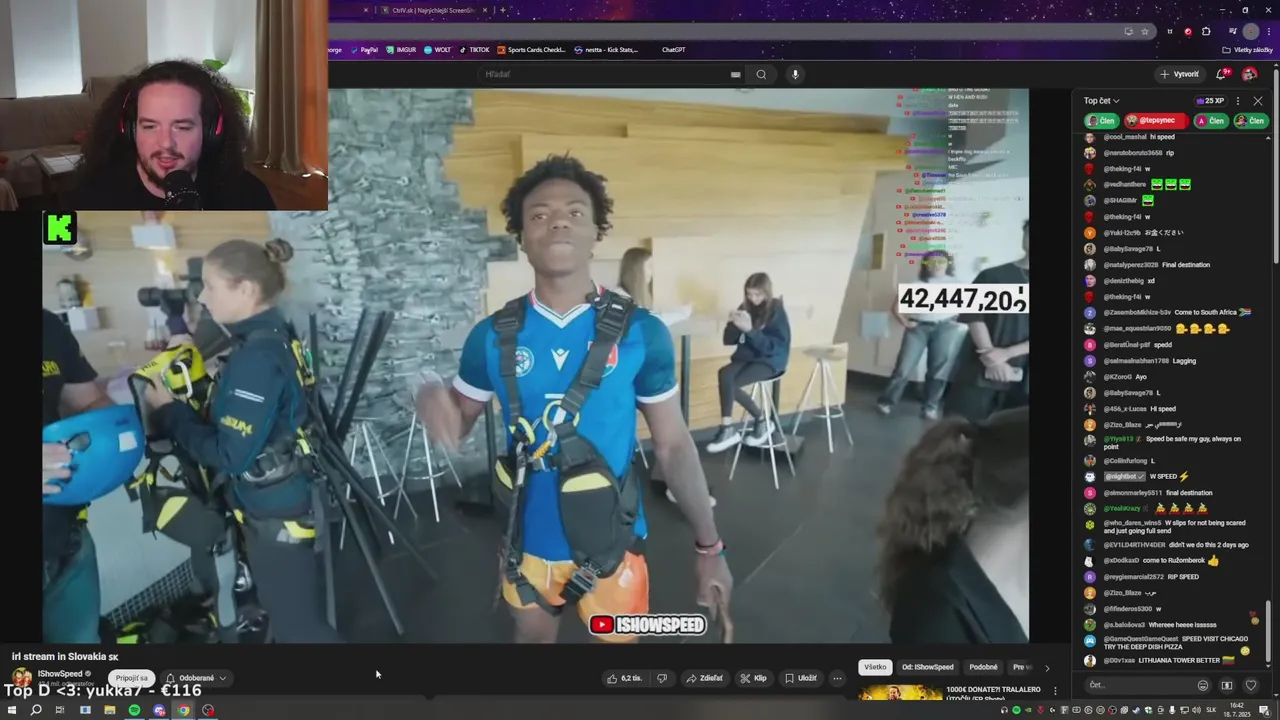Open the browser extensions puzzle icon

1206,31
